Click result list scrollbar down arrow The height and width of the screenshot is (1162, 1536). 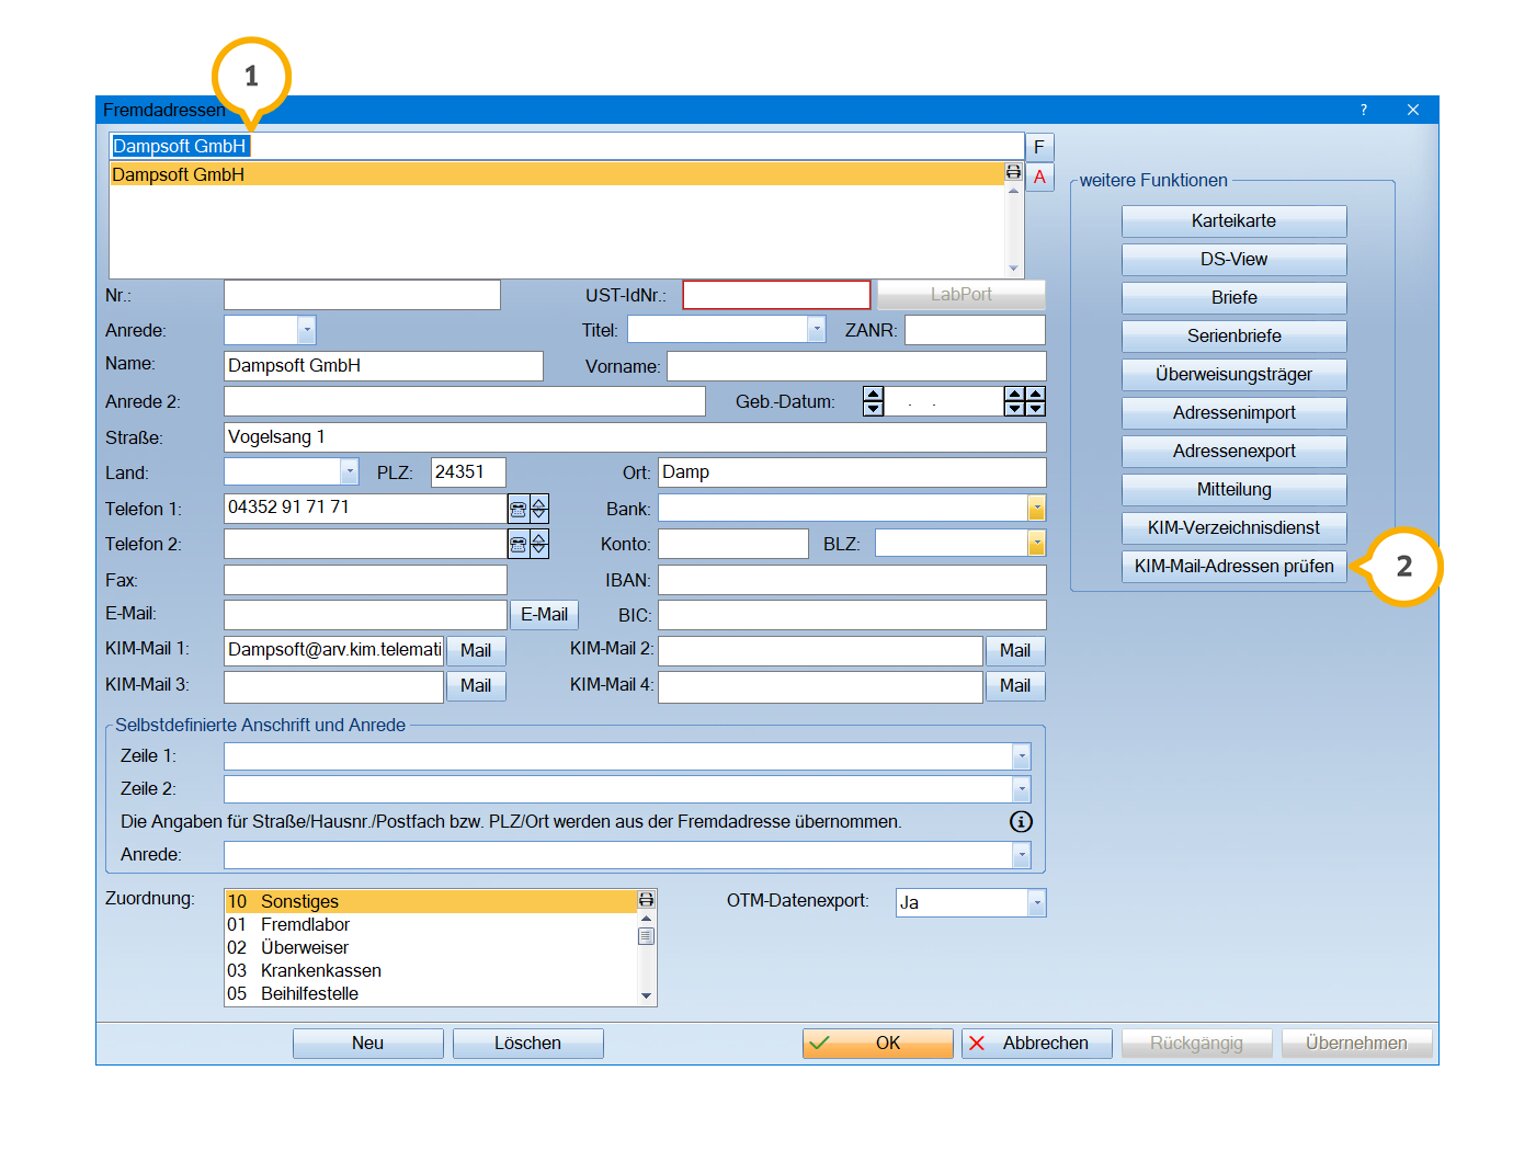(1013, 268)
